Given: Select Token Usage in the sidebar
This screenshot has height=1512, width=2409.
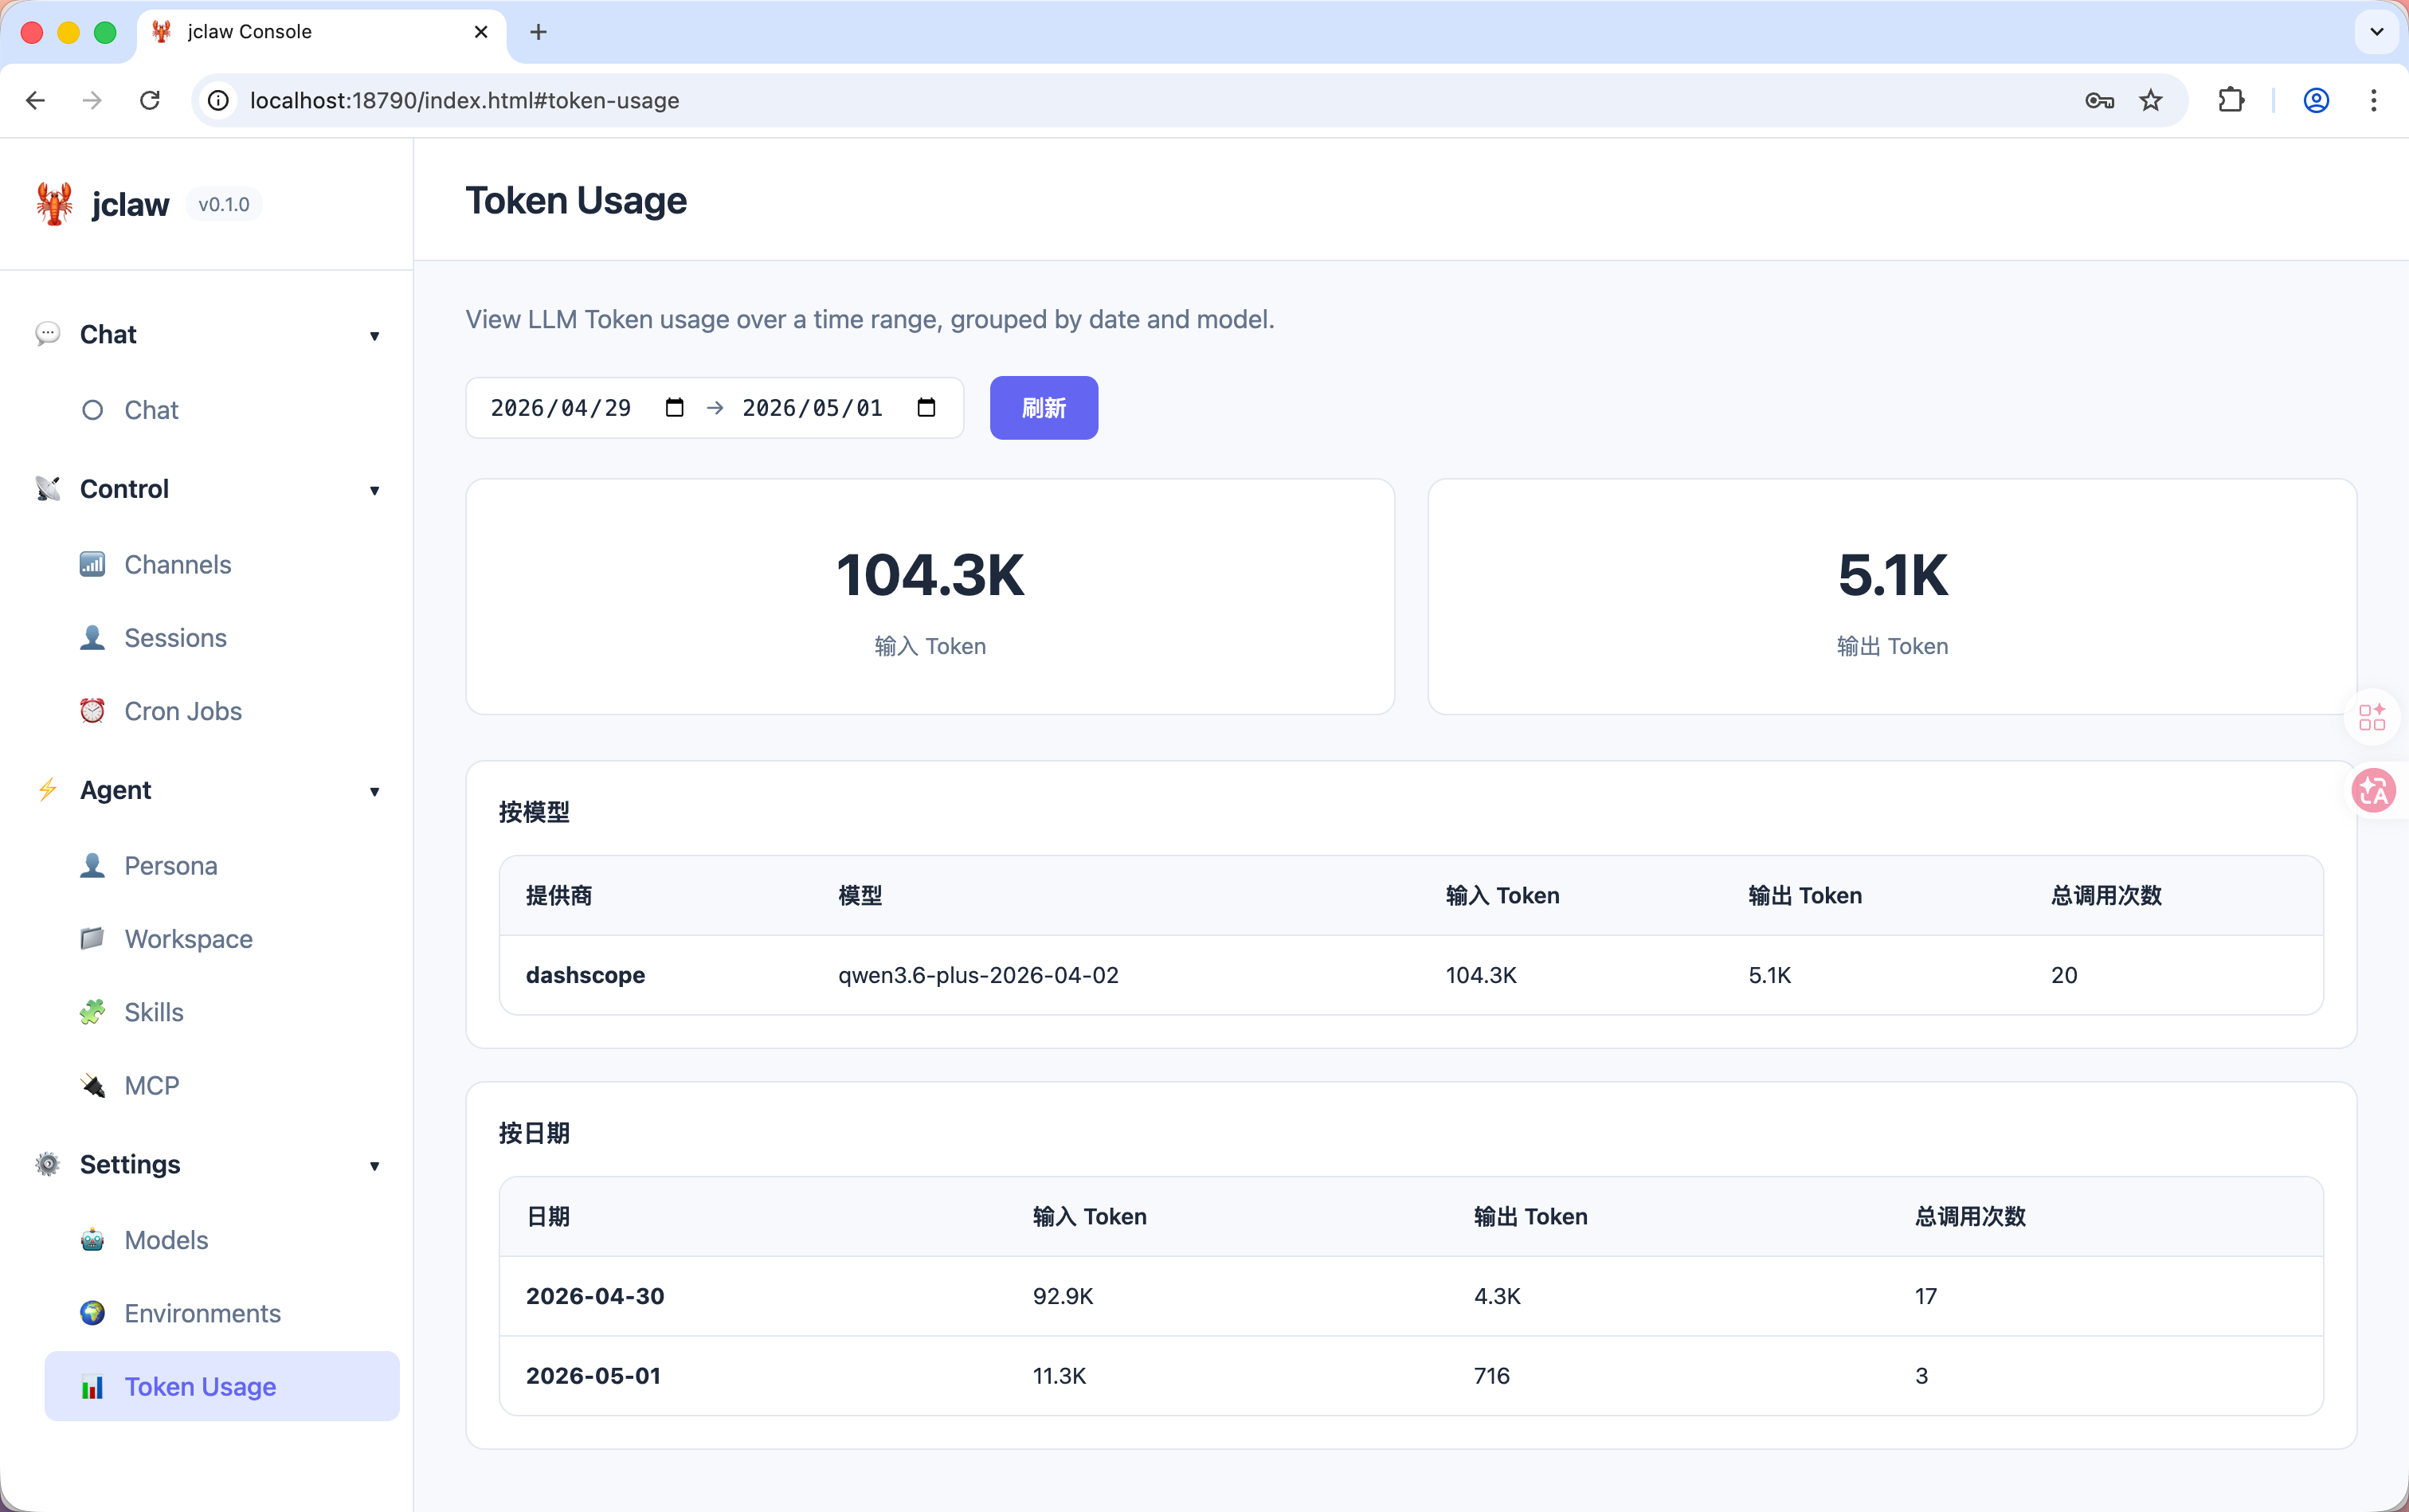Looking at the screenshot, I should tap(222, 1386).
